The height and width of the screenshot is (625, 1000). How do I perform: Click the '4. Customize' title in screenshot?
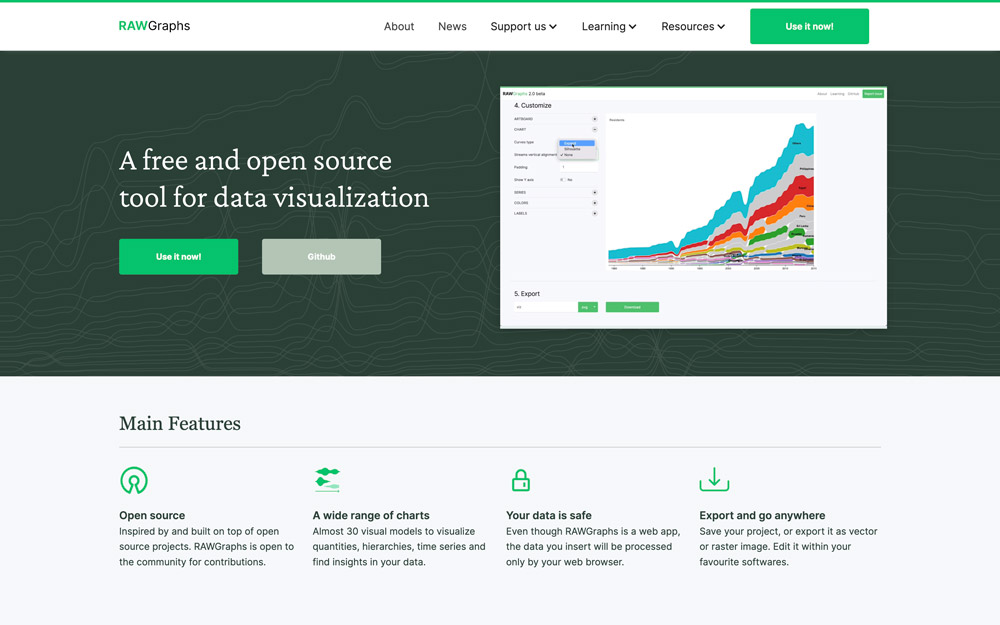533,106
